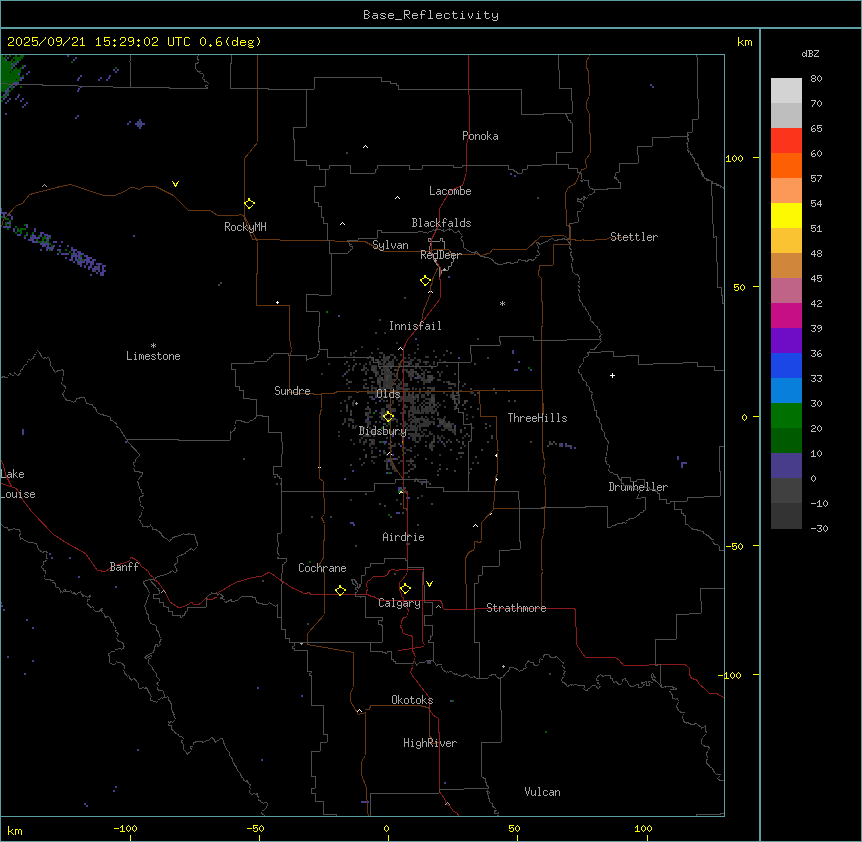Select the yellow diamond marker below Cochrane
Image resolution: width=862 pixels, height=842 pixels.
tap(340, 591)
